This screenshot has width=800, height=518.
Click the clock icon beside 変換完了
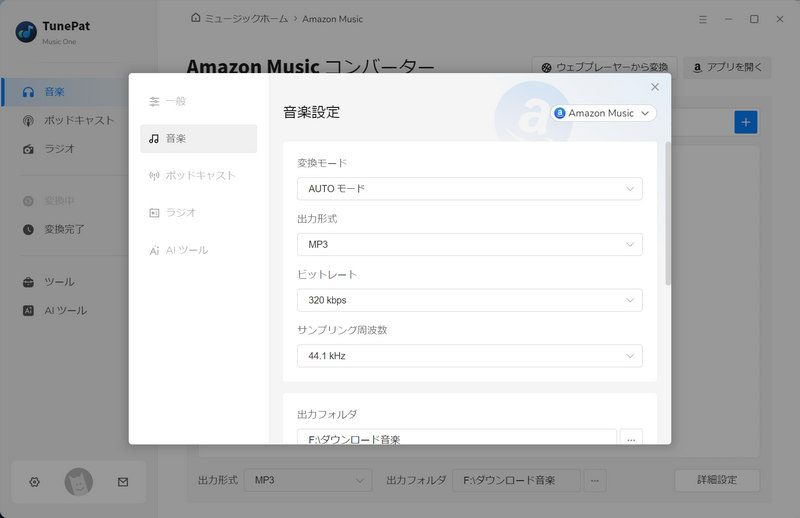coord(29,230)
